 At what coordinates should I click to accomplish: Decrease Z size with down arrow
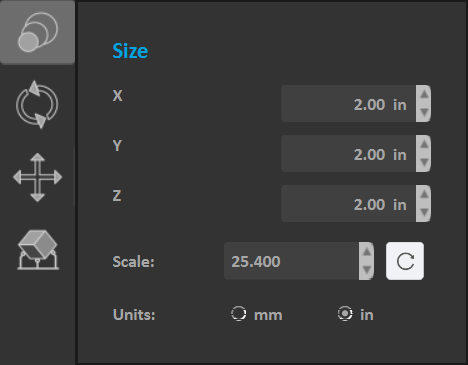click(x=424, y=213)
